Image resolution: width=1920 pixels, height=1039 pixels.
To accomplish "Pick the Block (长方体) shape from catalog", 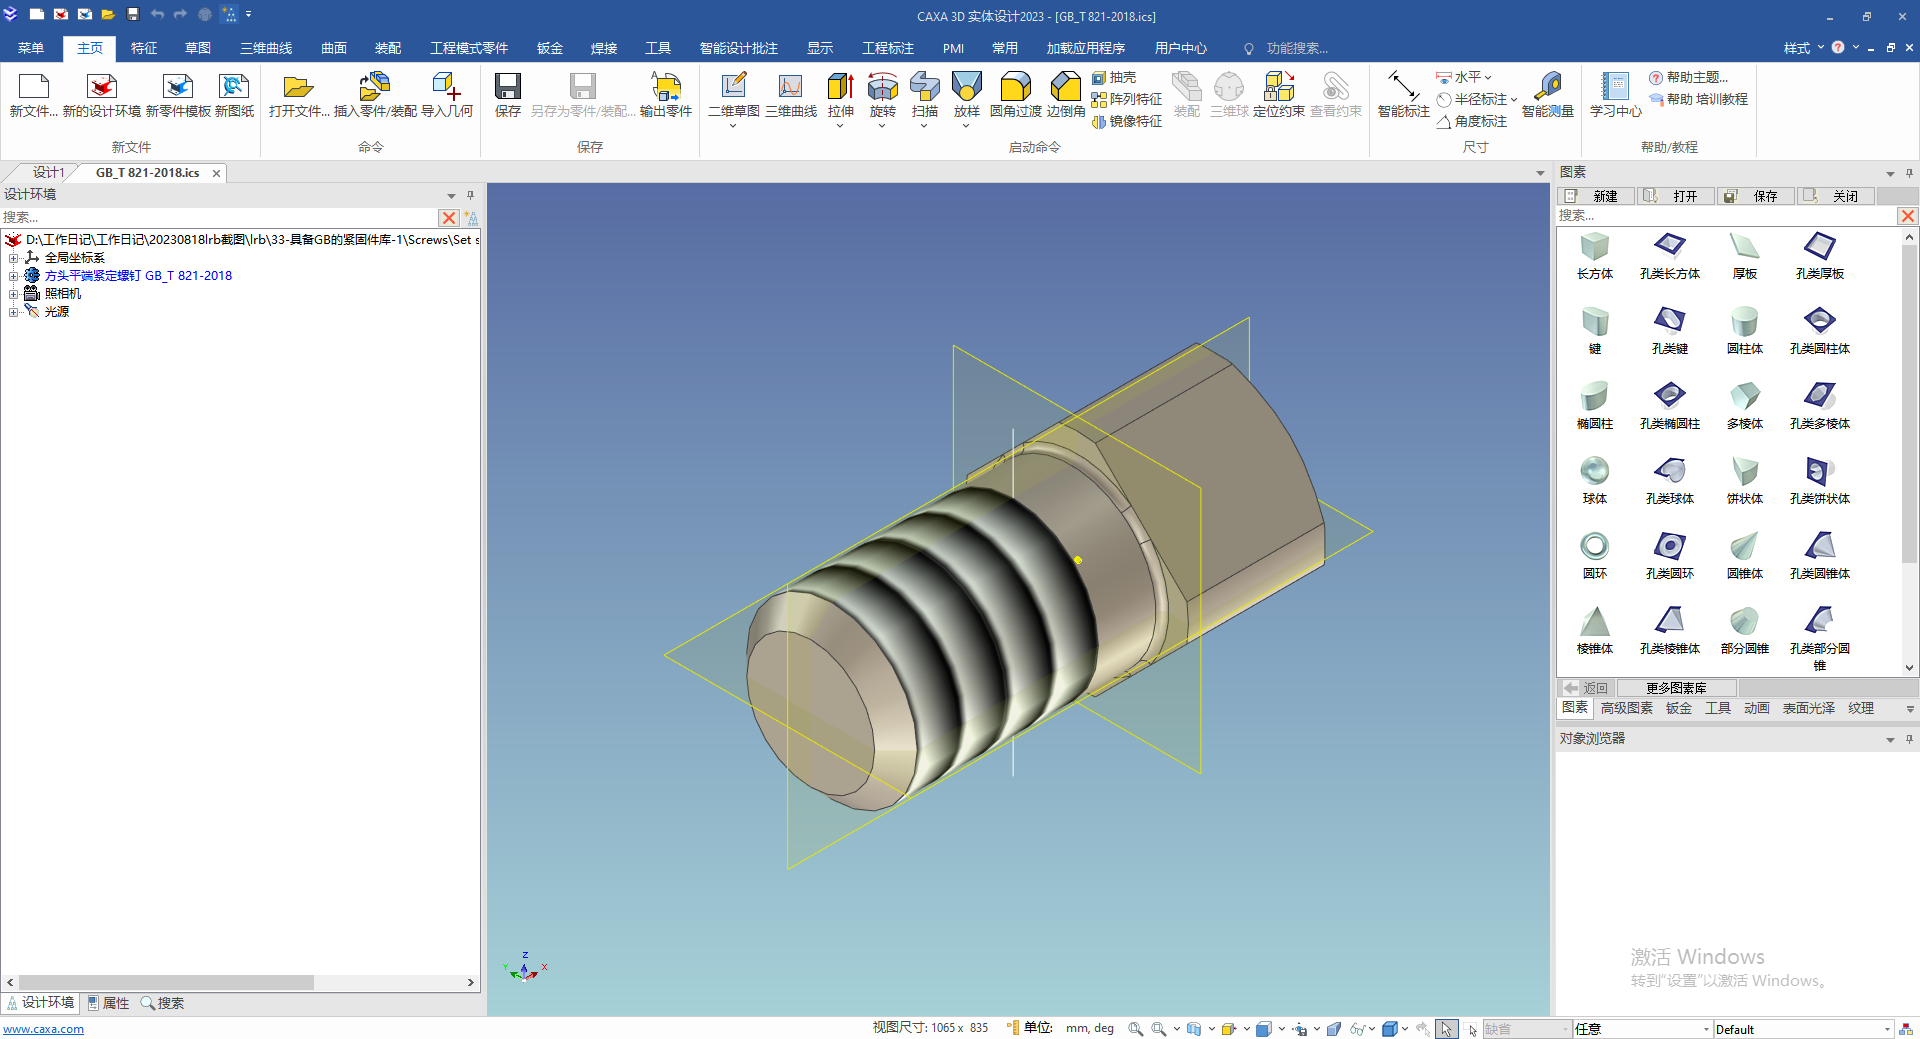I will coord(1595,256).
